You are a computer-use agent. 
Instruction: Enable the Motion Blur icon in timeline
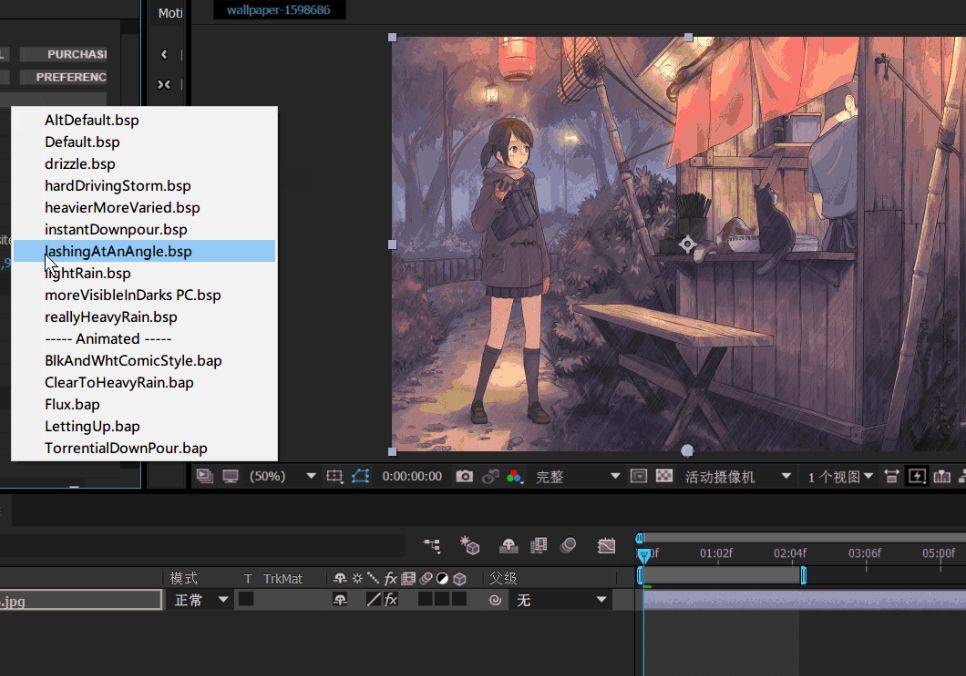click(x=568, y=545)
